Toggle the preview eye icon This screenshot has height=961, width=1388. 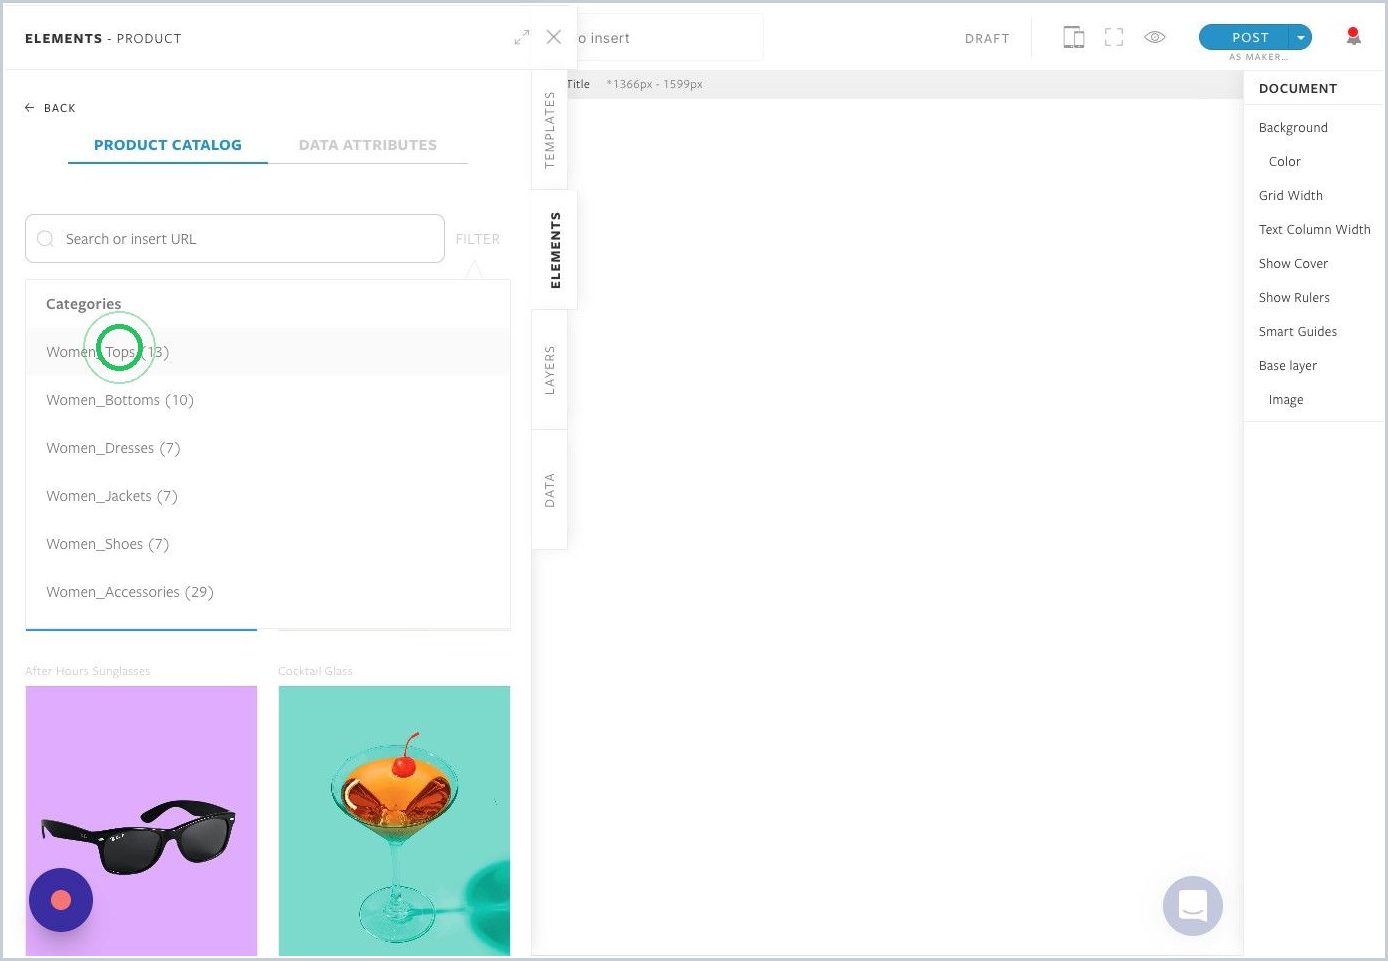click(1155, 37)
